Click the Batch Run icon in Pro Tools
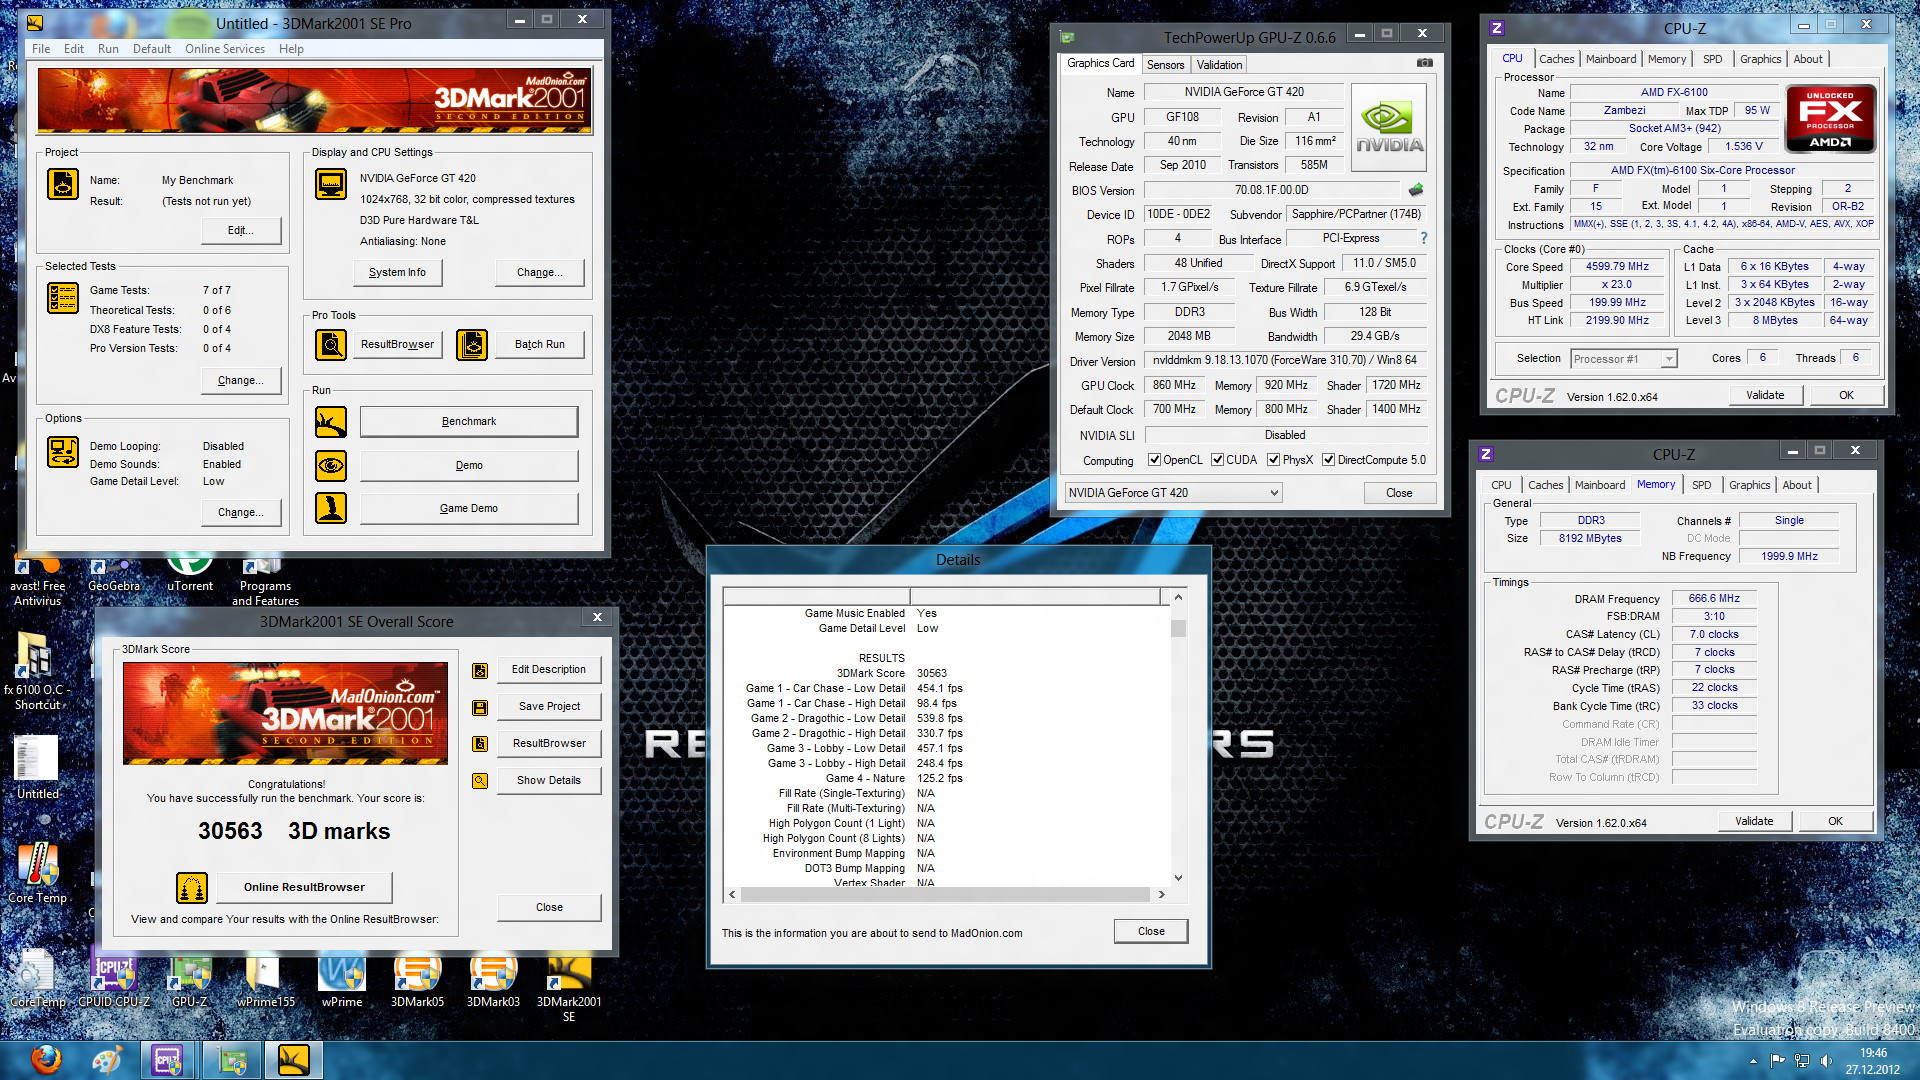 (472, 344)
